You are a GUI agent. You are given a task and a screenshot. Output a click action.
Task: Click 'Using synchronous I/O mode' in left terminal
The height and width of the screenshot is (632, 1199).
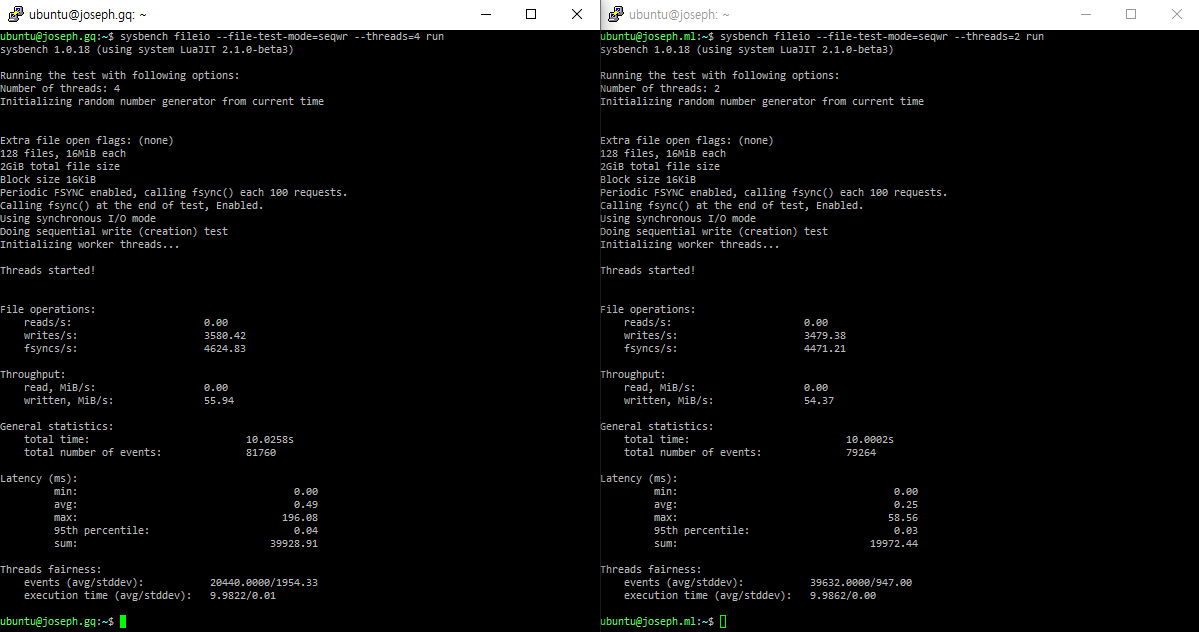78,219
